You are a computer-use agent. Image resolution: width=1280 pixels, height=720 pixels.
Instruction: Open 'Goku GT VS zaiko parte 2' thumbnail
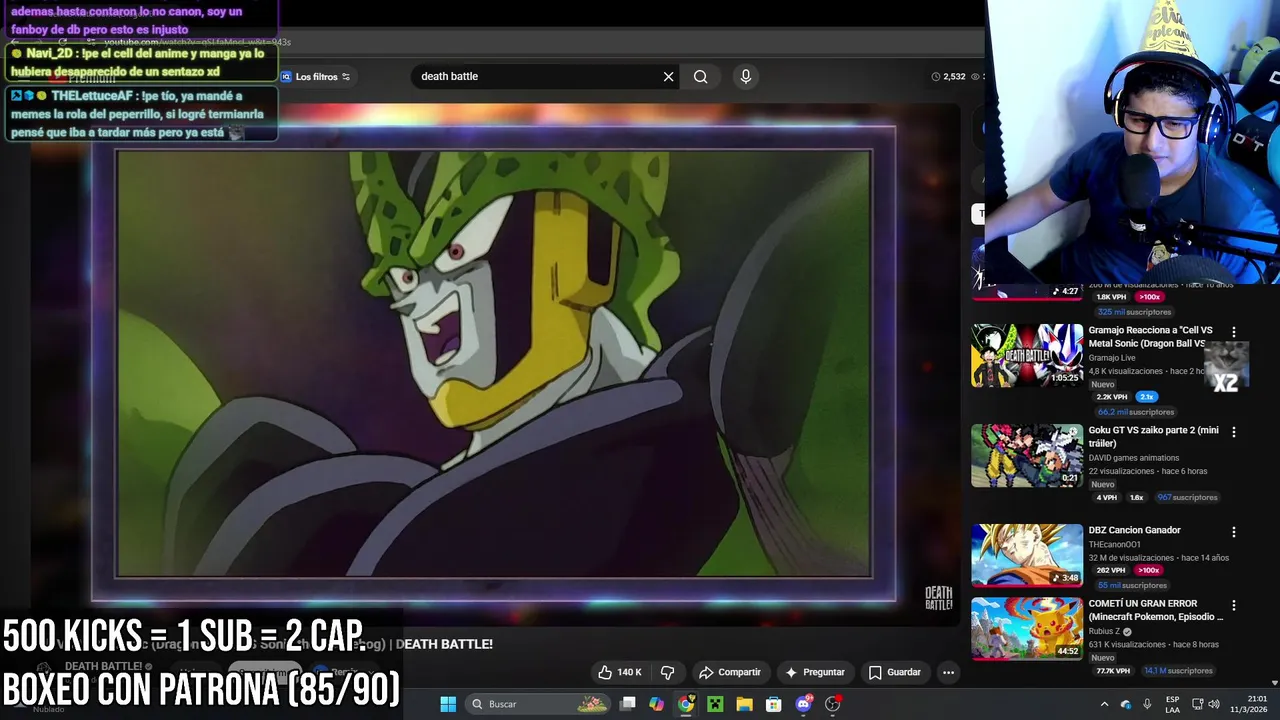coord(1027,455)
